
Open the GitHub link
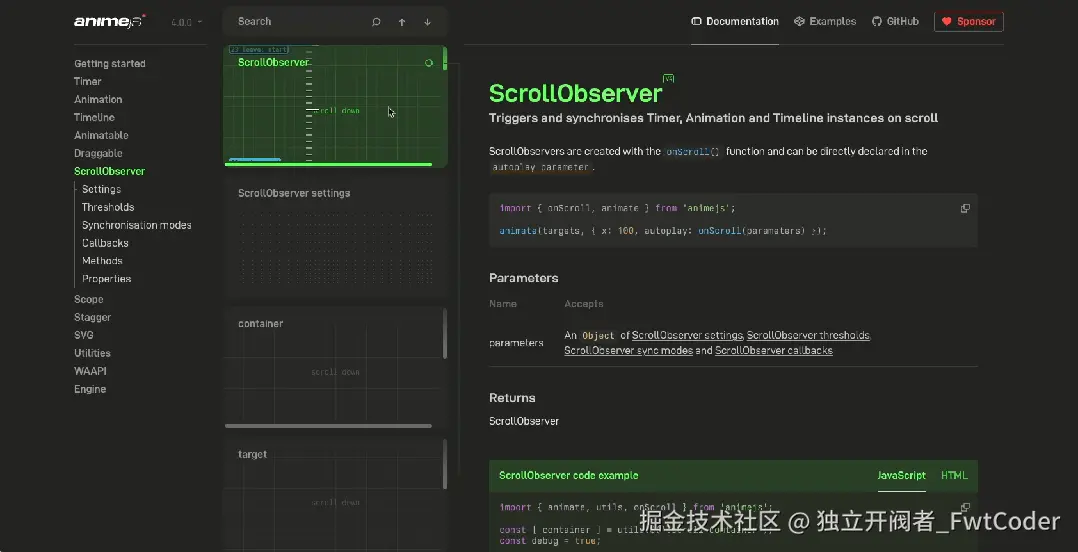(895, 21)
